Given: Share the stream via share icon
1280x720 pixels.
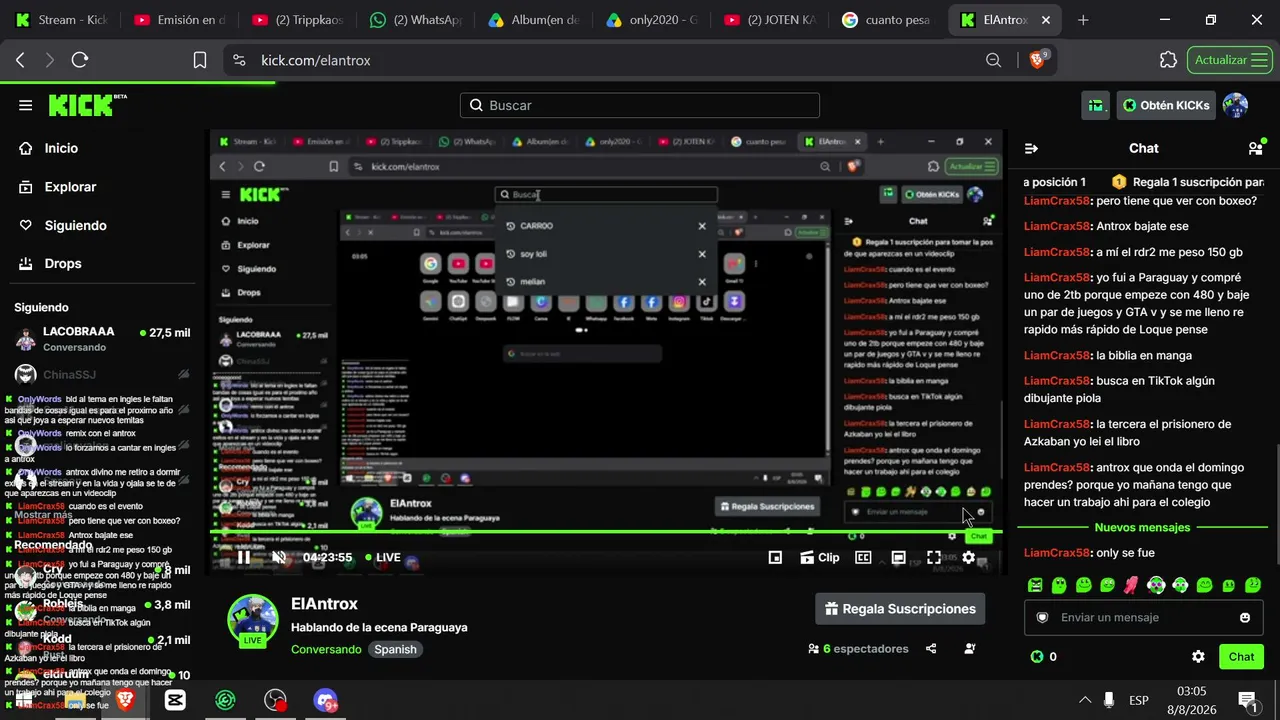Looking at the screenshot, I should 931,649.
